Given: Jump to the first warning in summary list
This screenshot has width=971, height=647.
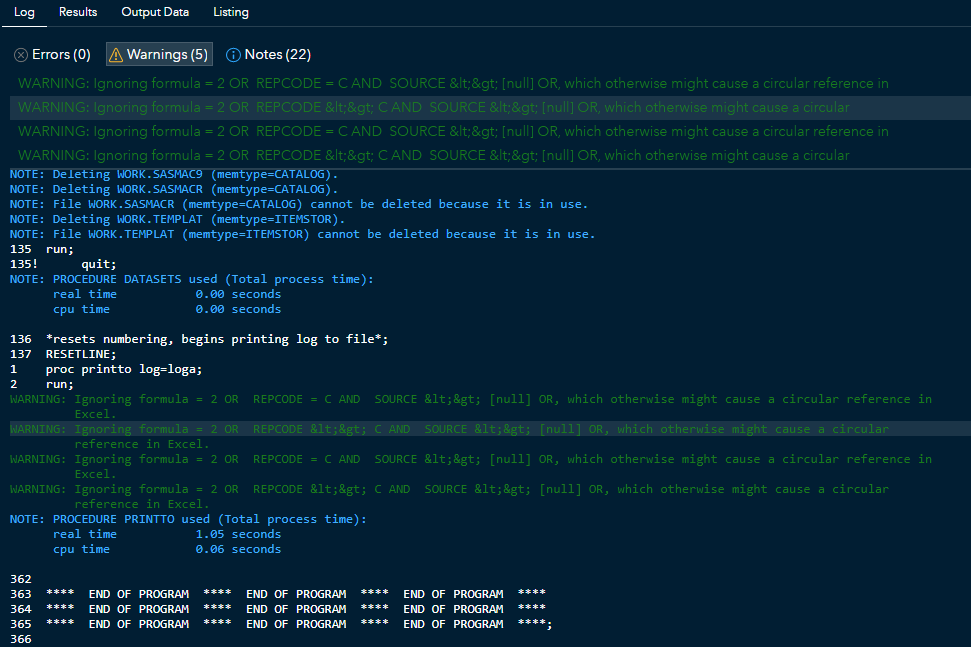Looking at the screenshot, I should 453,84.
